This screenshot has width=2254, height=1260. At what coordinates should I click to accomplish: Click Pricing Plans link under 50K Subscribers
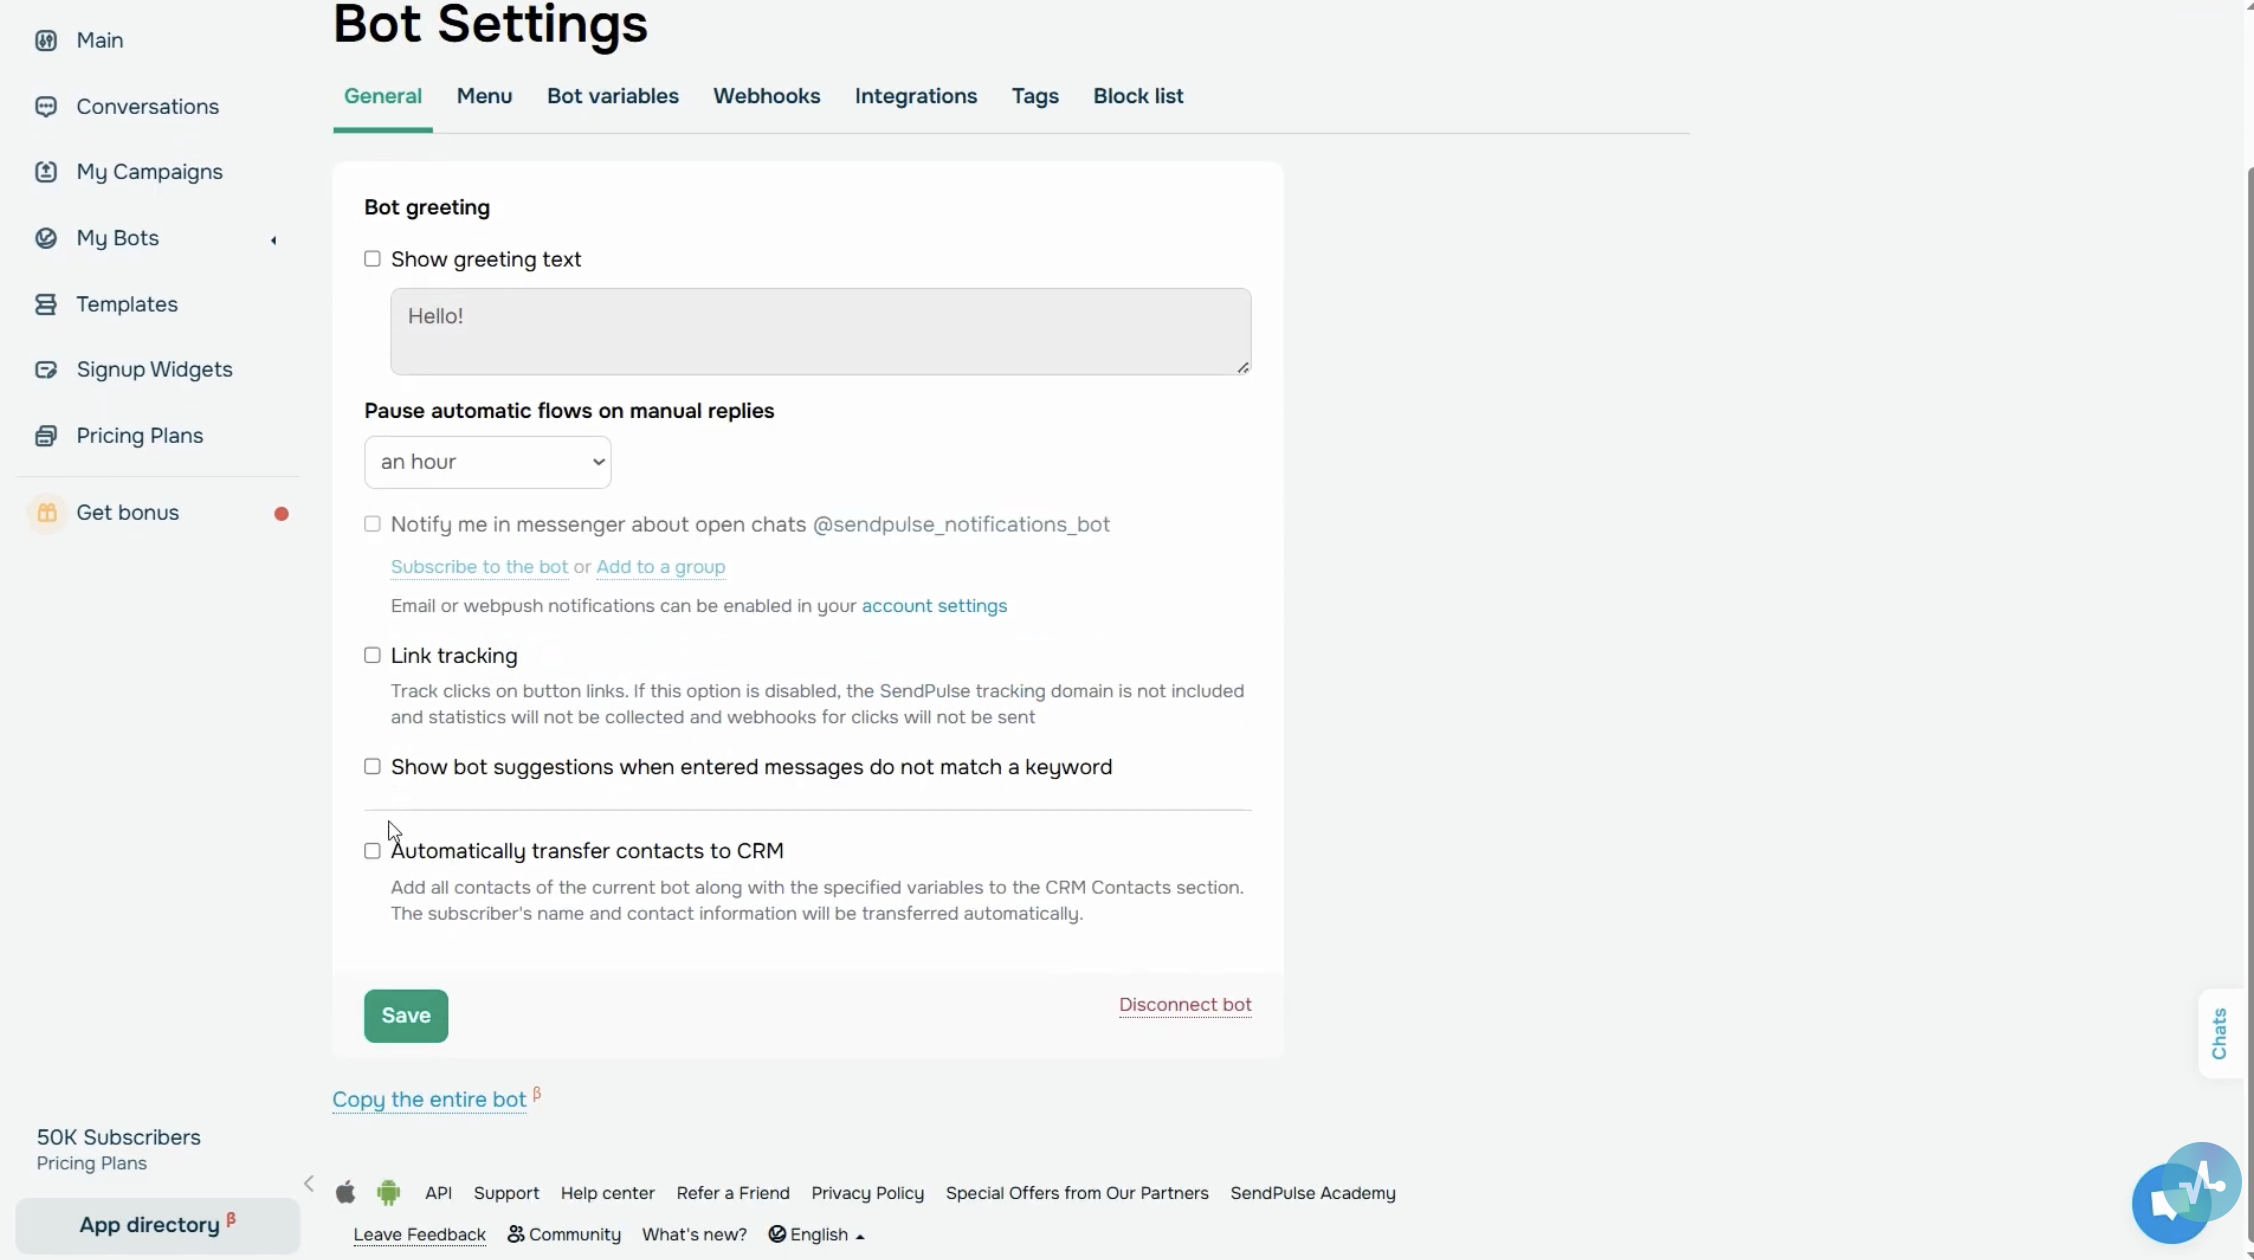92,1164
